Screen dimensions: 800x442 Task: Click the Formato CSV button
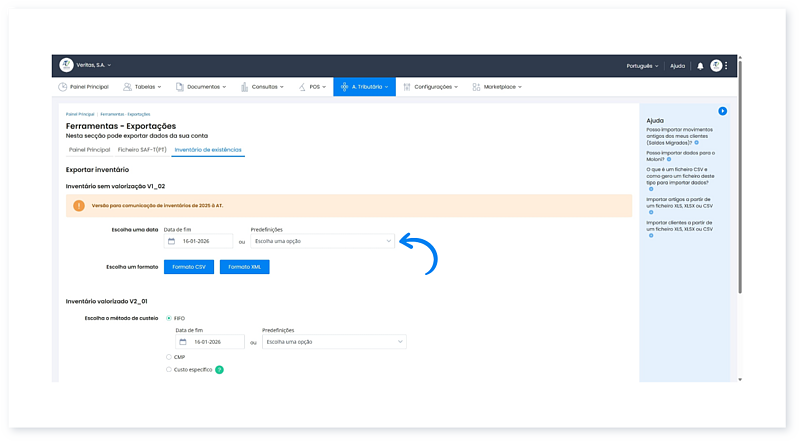point(189,267)
